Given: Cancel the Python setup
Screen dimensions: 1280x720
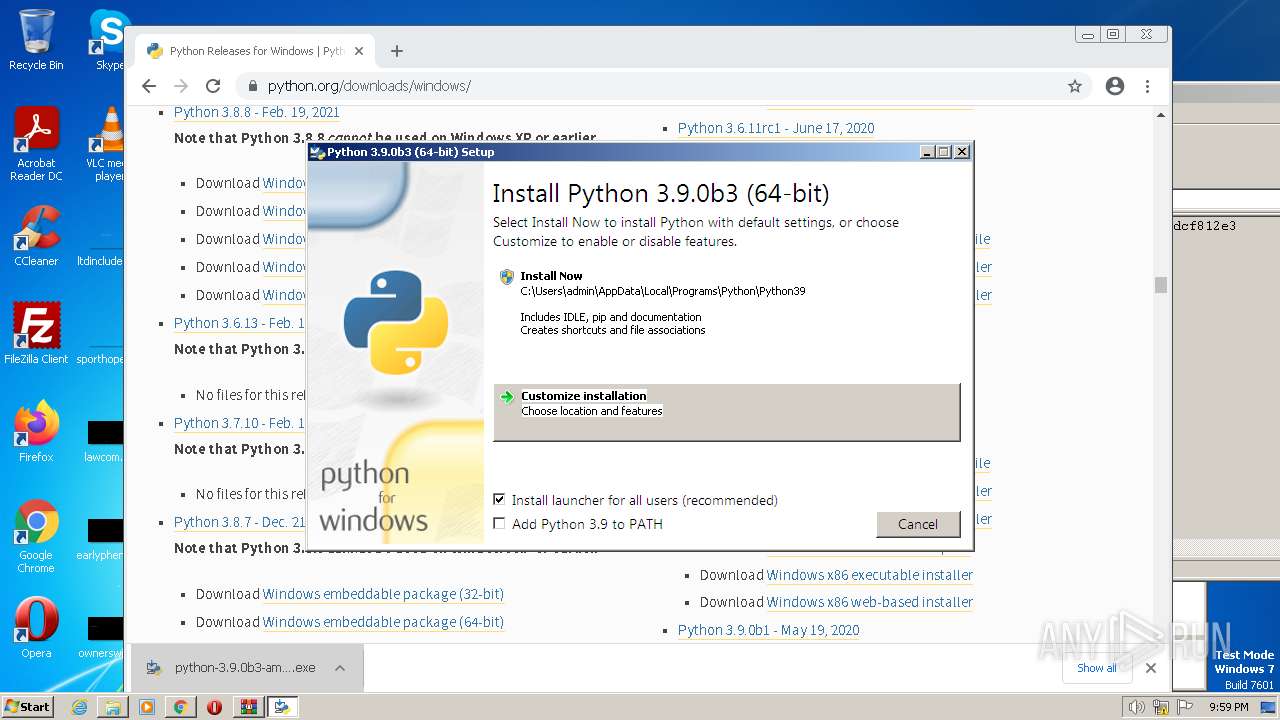Looking at the screenshot, I should point(918,524).
